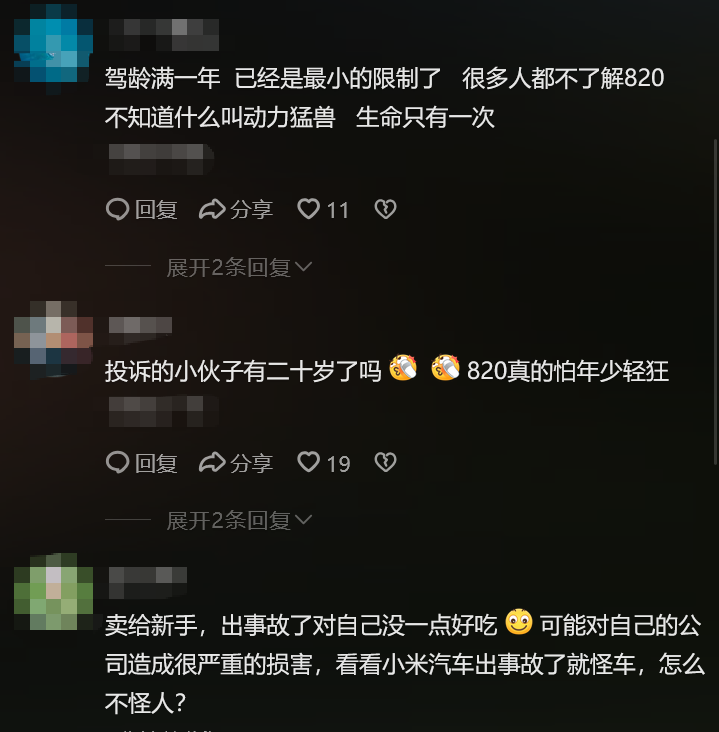
Task: Open the blue pixelated user avatar
Action: pos(53,47)
